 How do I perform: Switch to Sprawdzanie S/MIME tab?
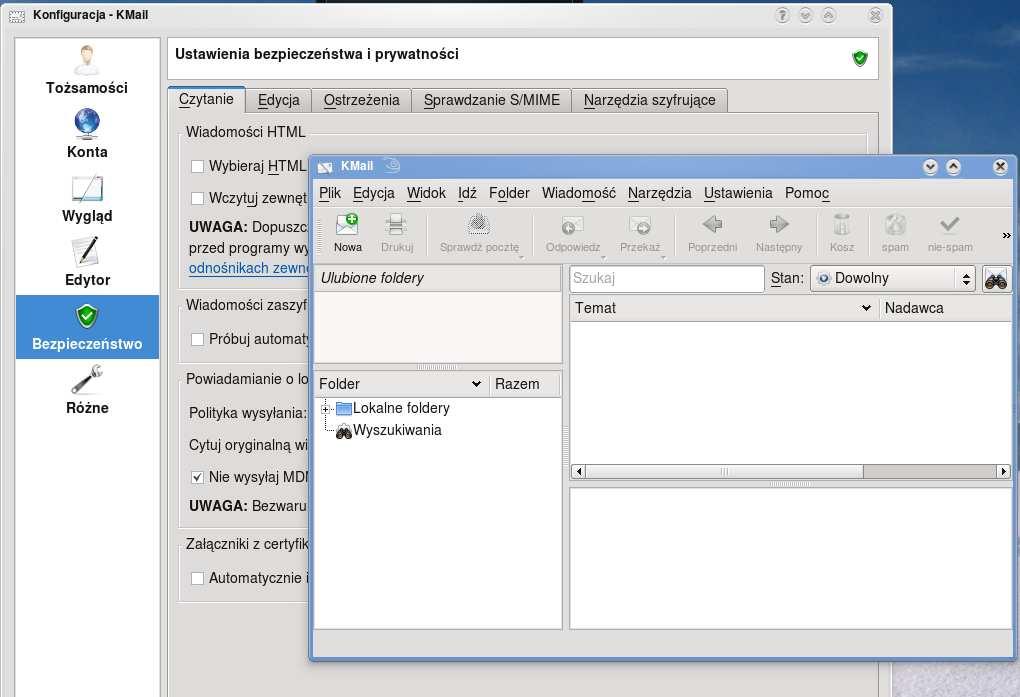[x=491, y=100]
